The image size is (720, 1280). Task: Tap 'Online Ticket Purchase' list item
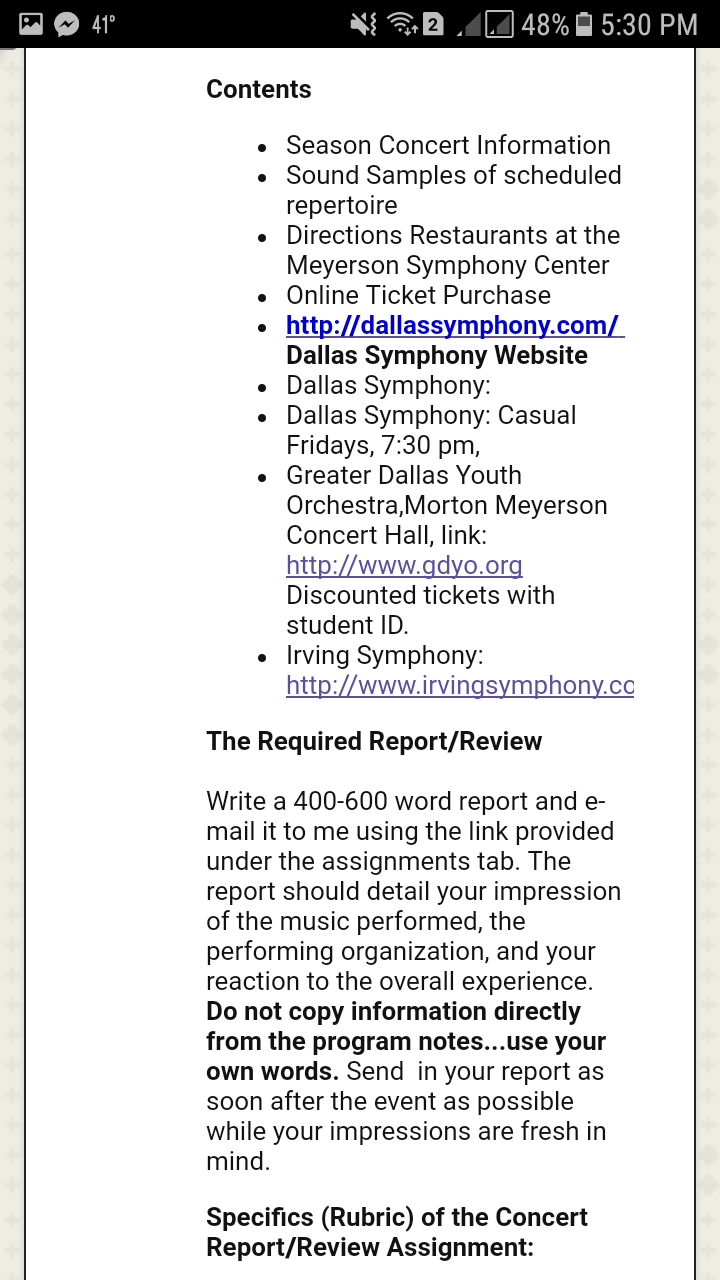pos(418,295)
